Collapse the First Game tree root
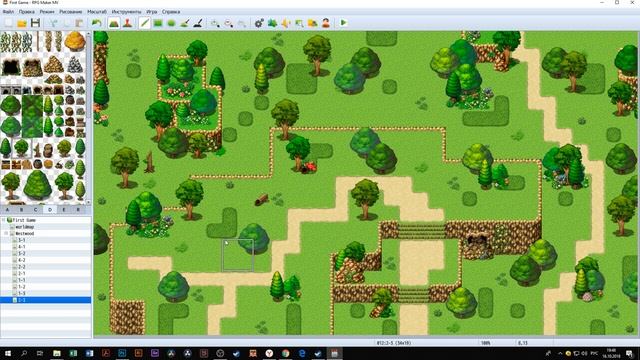The width and height of the screenshot is (640, 360). point(3,220)
